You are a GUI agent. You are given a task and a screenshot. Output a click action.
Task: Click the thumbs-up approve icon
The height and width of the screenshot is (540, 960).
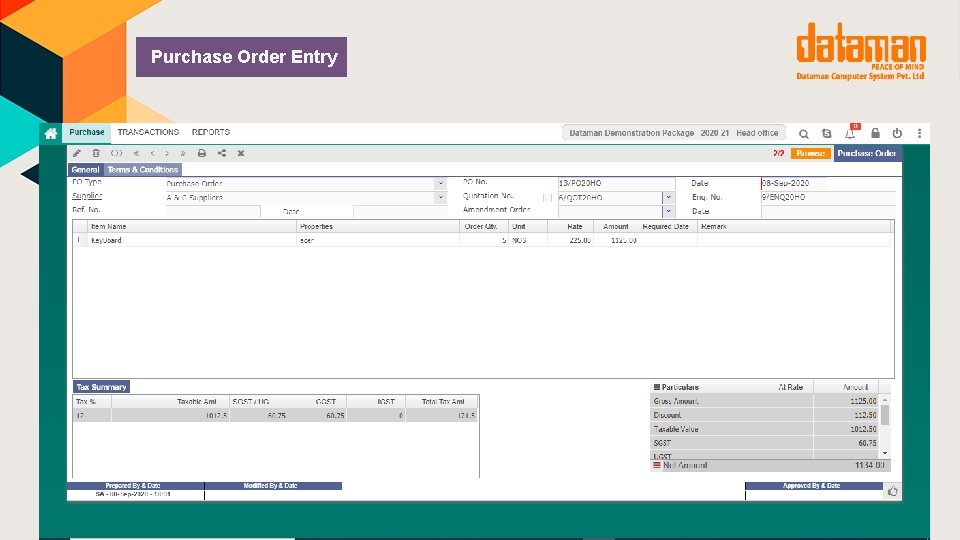tap(893, 491)
